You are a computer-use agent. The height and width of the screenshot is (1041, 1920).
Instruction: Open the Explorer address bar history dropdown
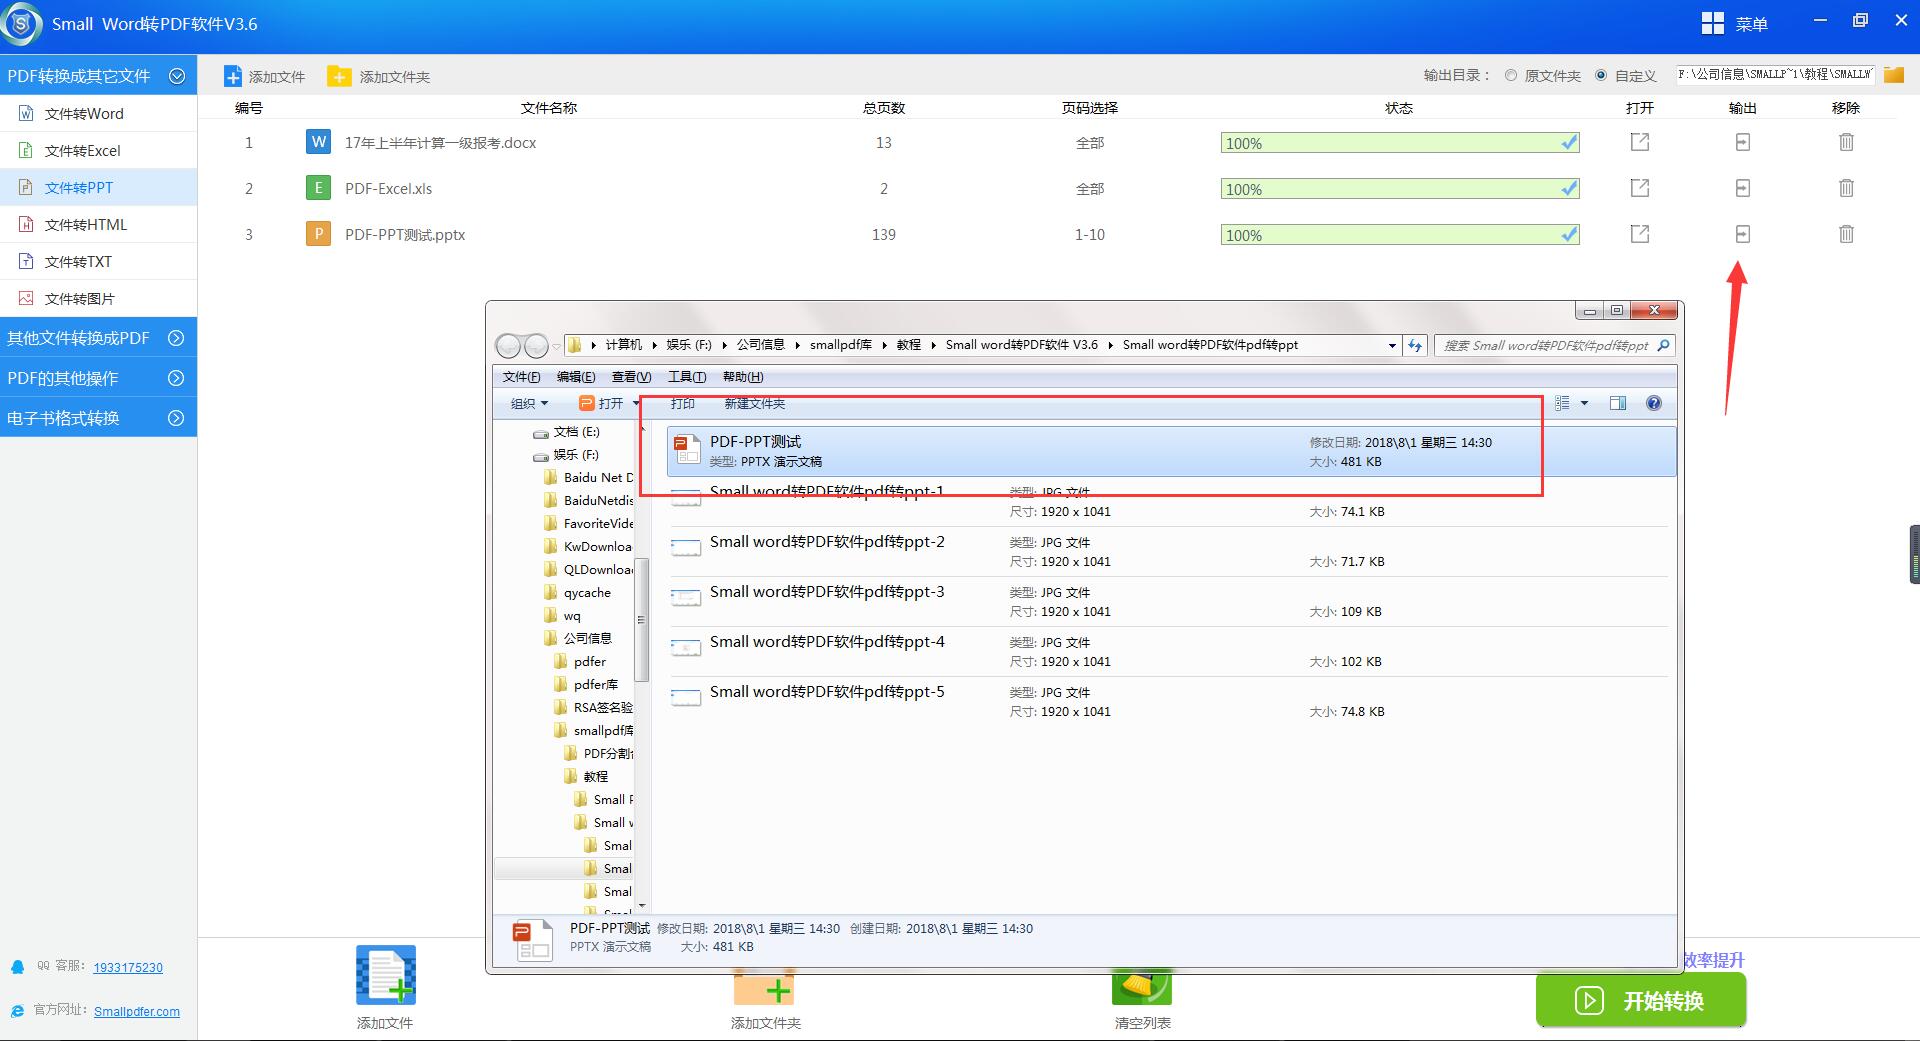tap(1392, 345)
